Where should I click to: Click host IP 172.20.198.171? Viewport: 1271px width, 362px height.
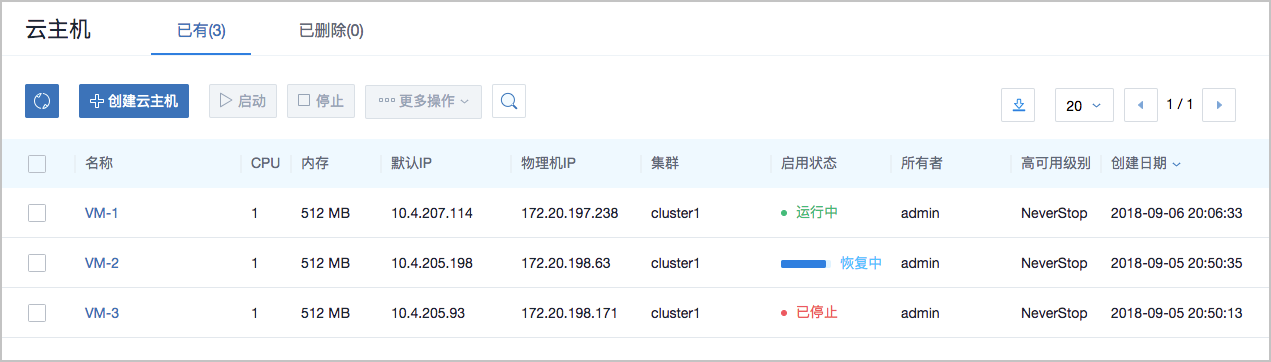pos(570,313)
